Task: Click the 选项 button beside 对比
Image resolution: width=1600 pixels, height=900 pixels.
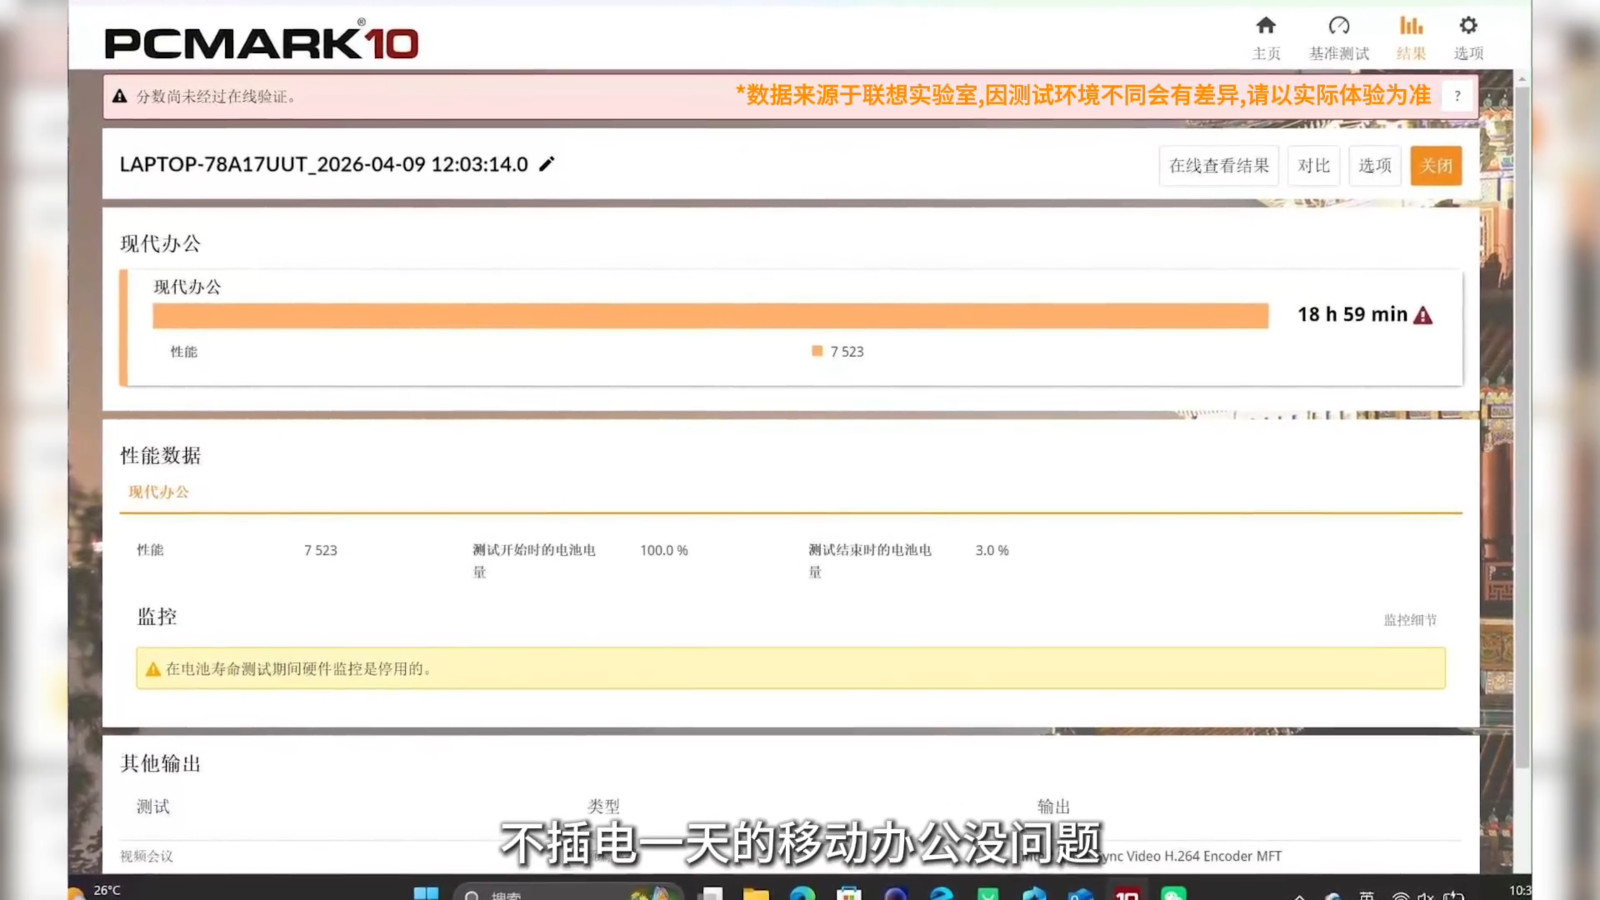Action: (x=1375, y=166)
